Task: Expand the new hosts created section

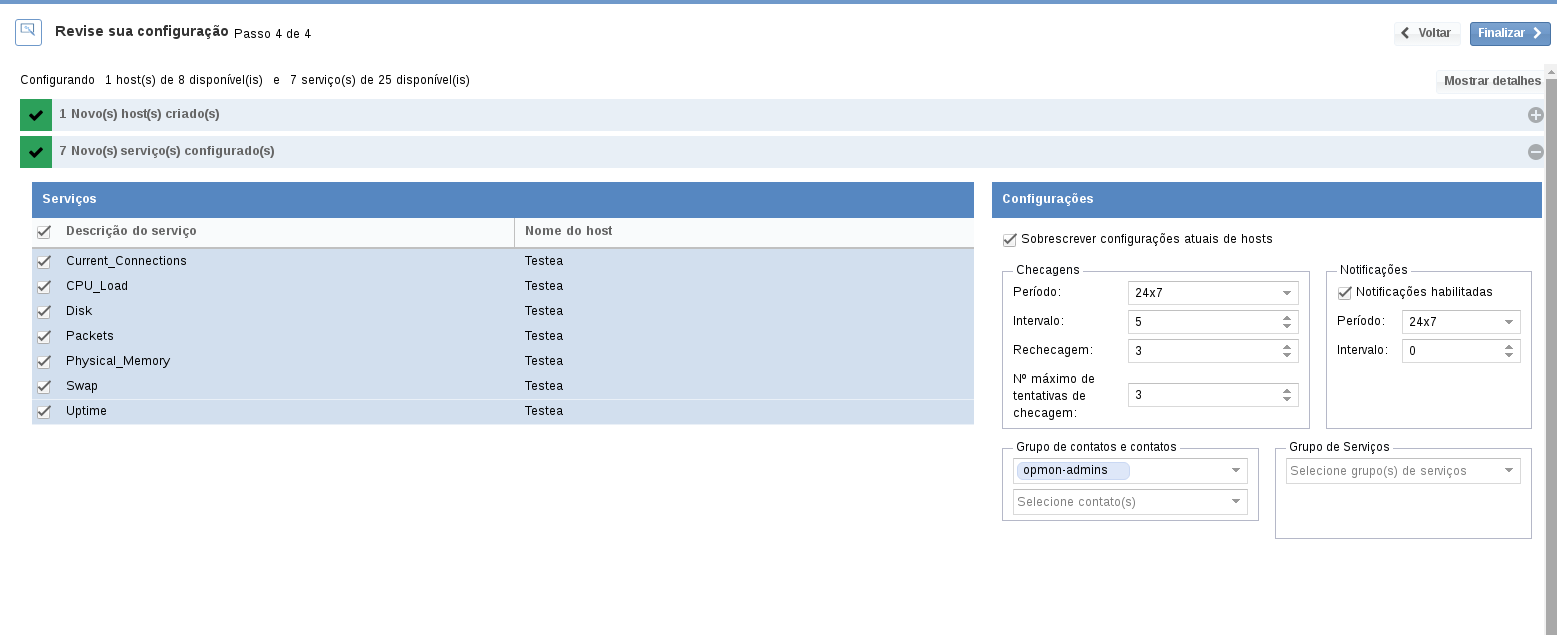Action: coord(1535,115)
